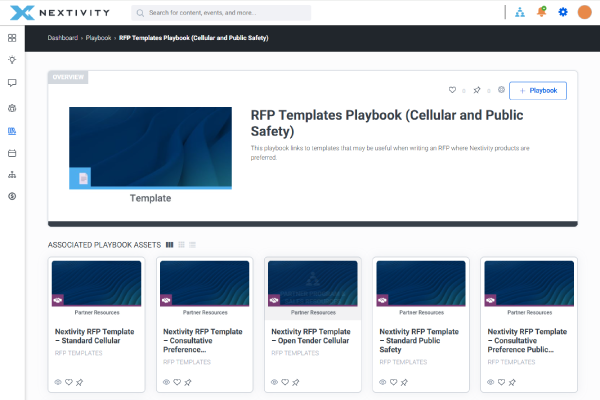Switch assets to list view
The height and width of the screenshot is (400, 600).
pos(192,244)
